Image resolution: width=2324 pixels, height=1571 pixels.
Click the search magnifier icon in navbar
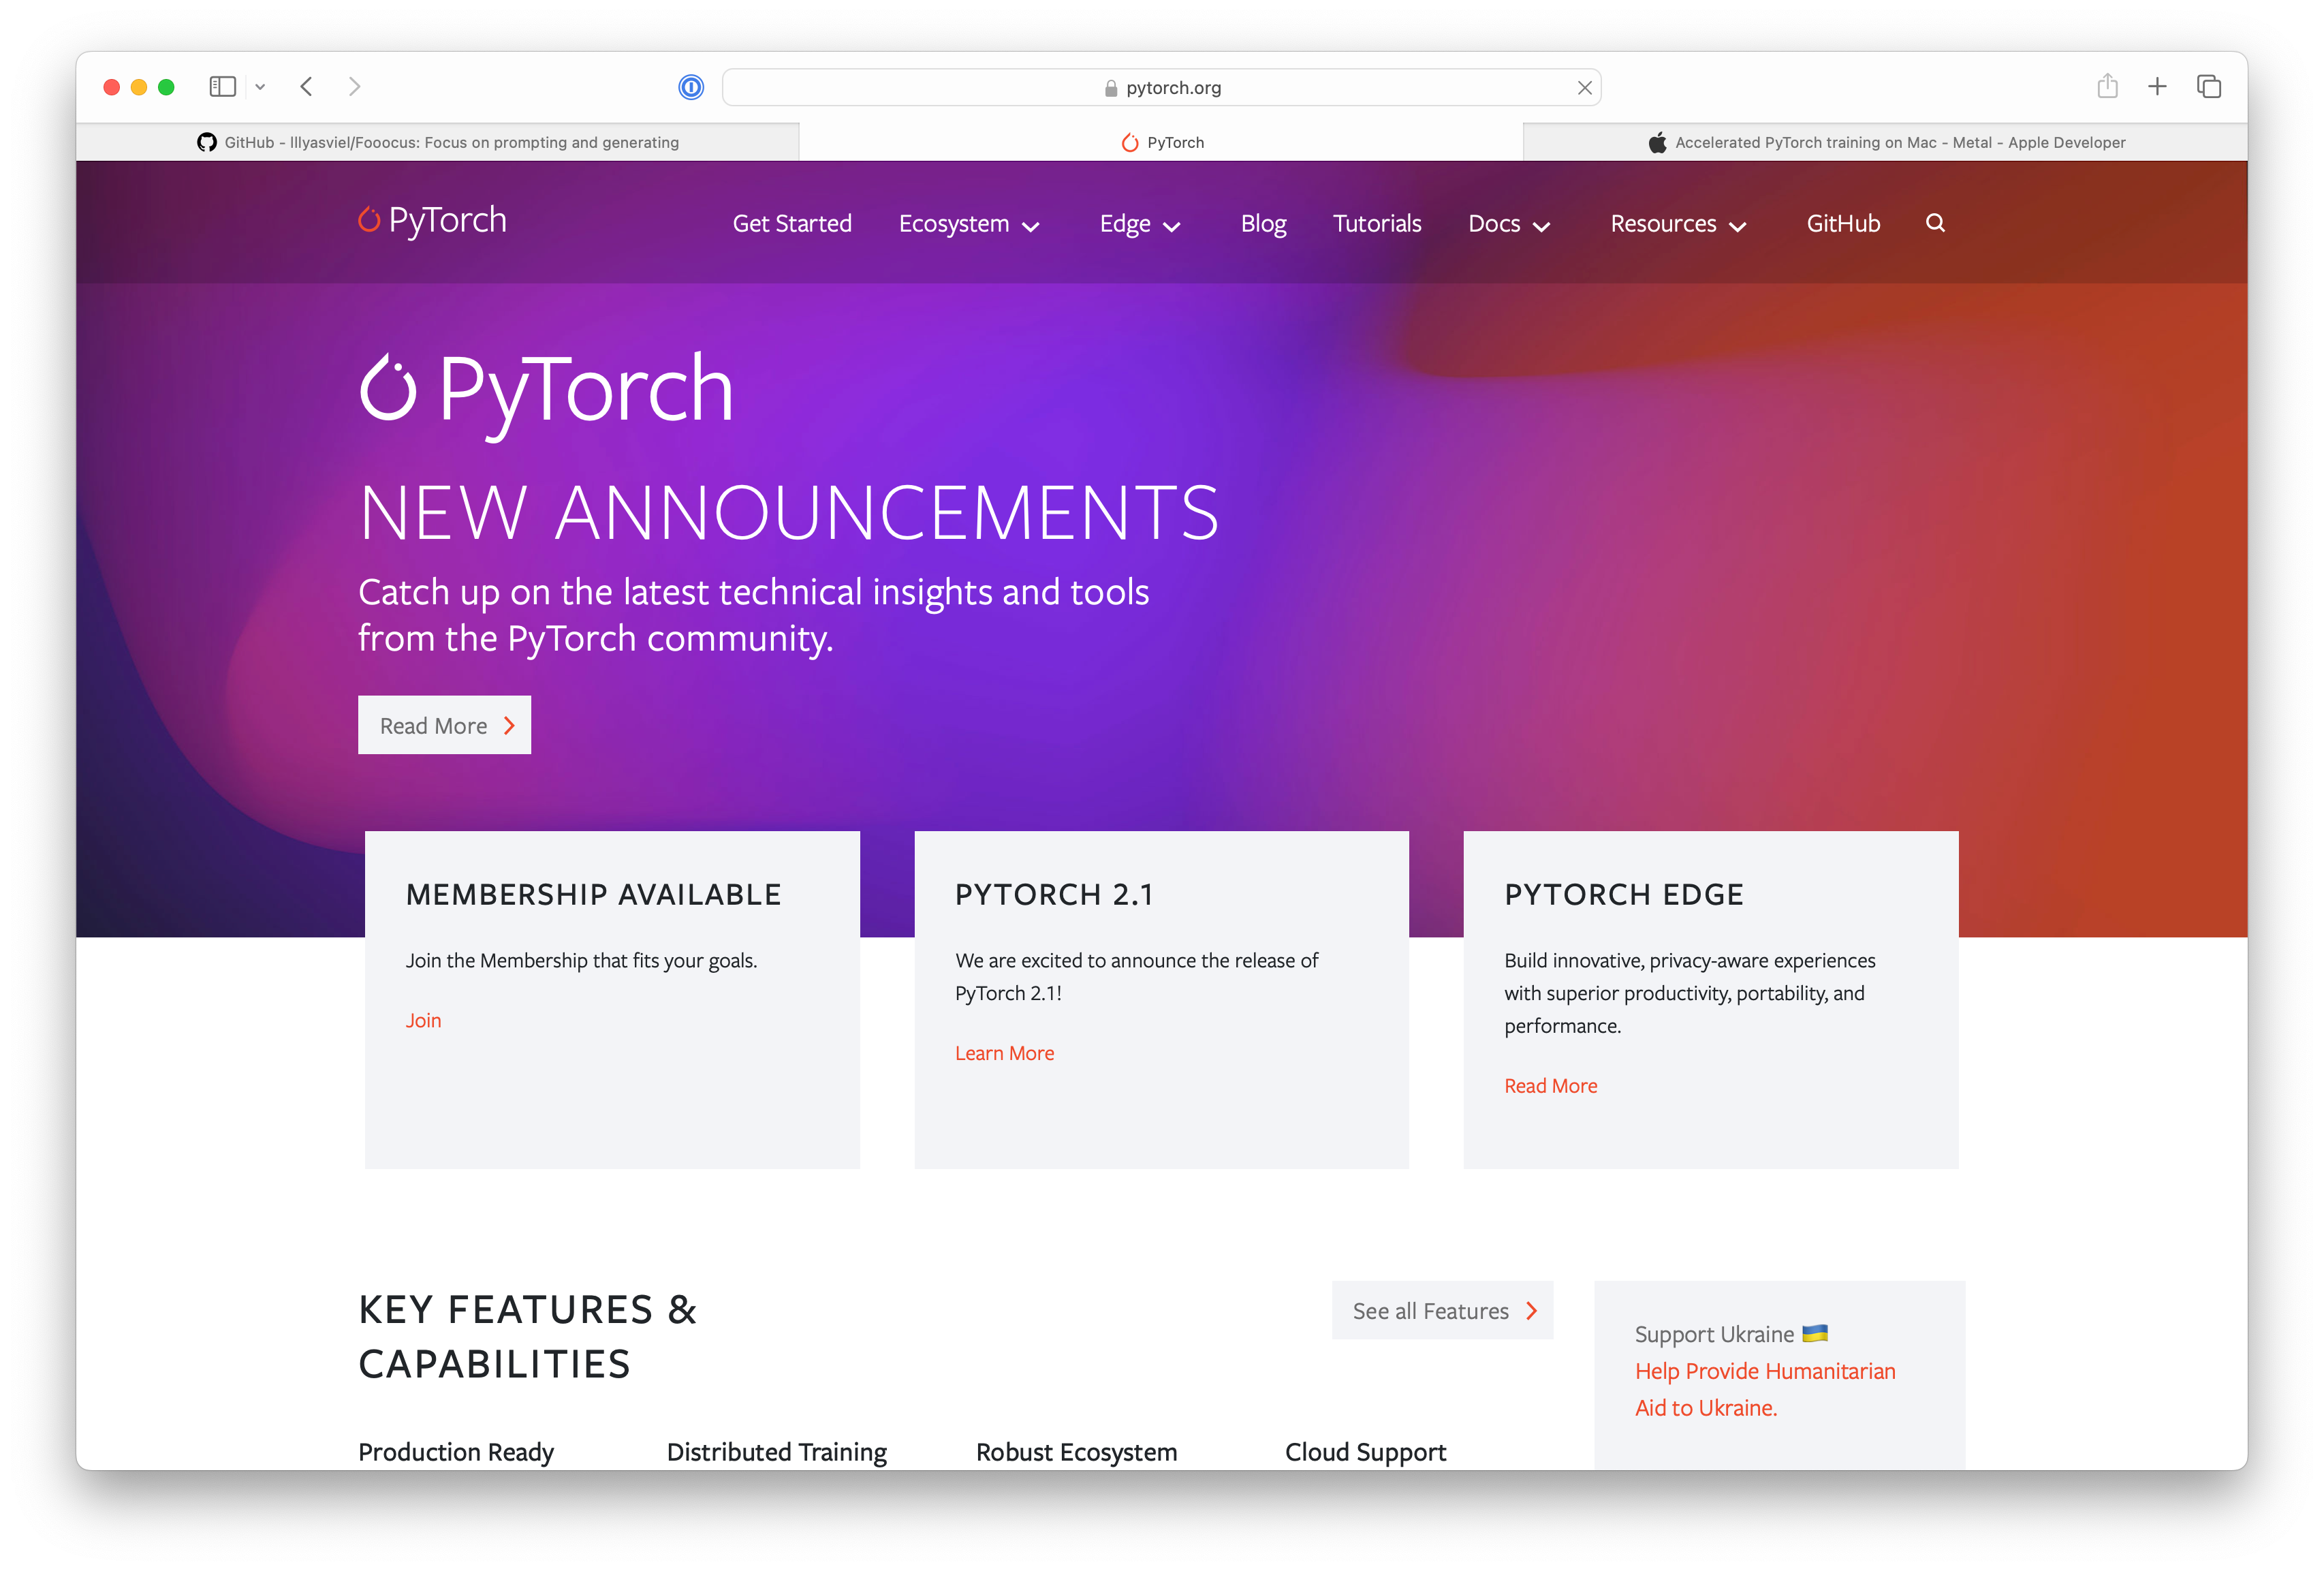(x=1935, y=223)
